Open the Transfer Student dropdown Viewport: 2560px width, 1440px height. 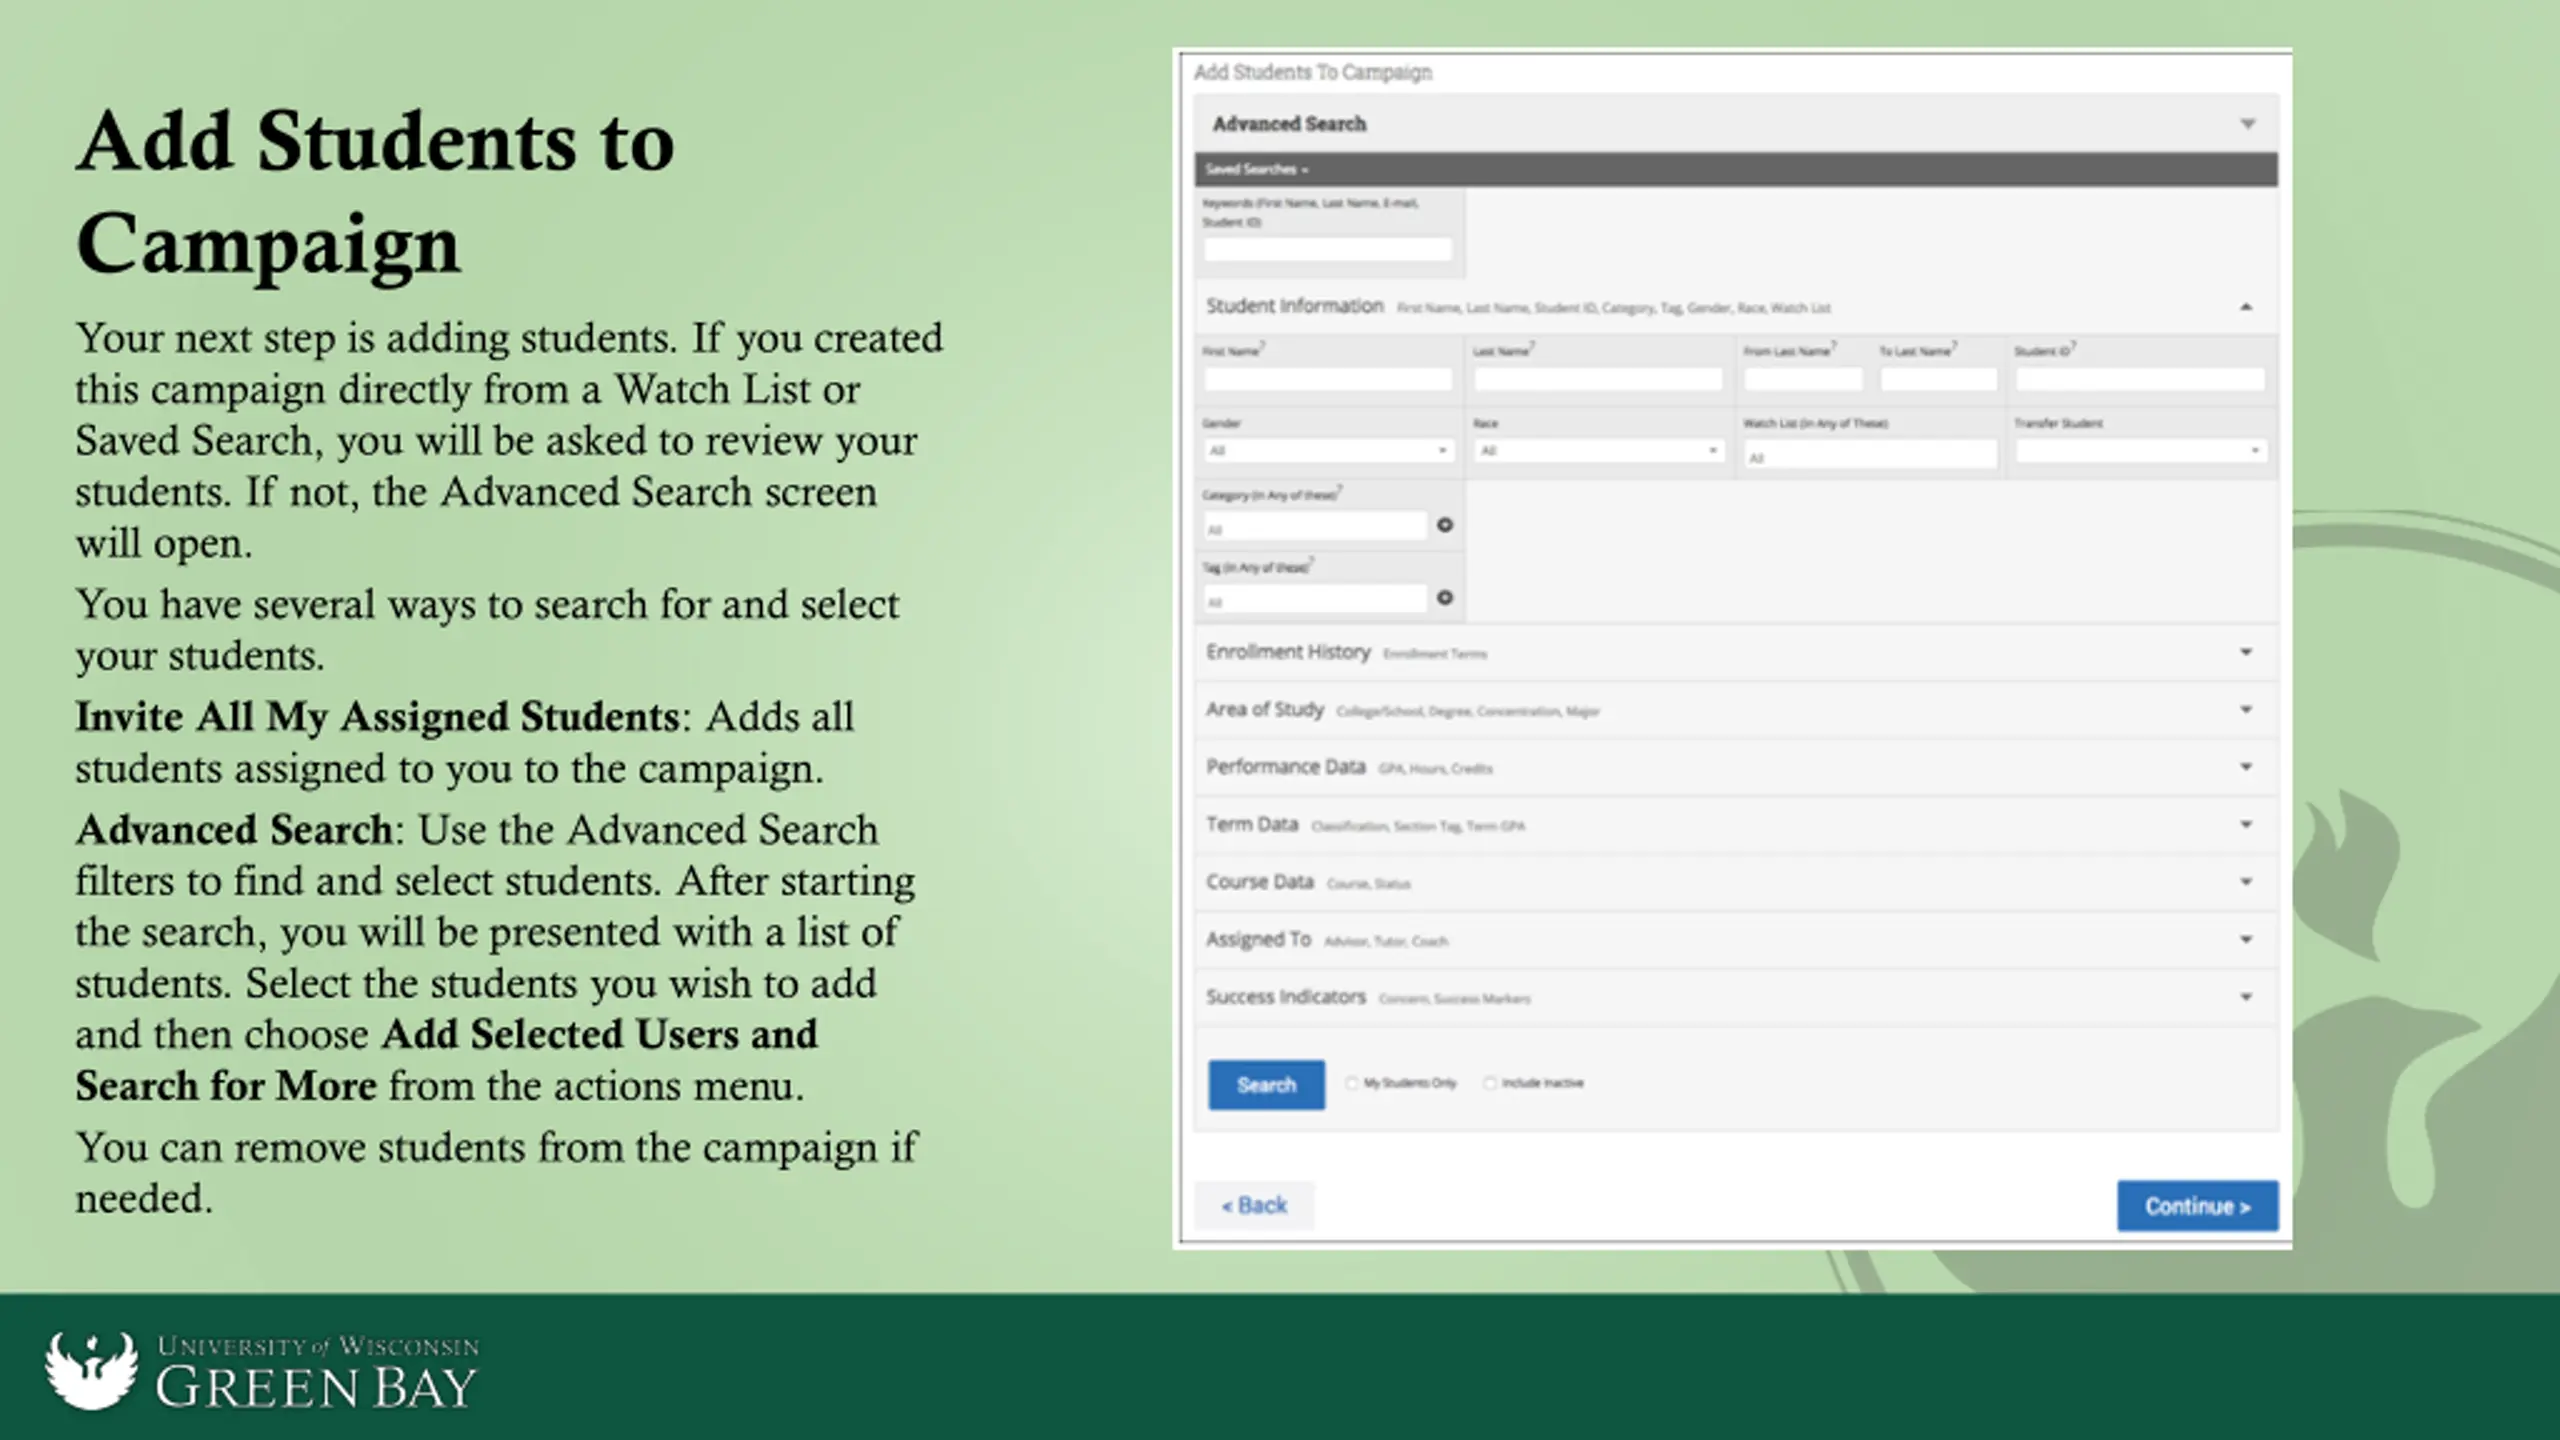(x=2140, y=451)
